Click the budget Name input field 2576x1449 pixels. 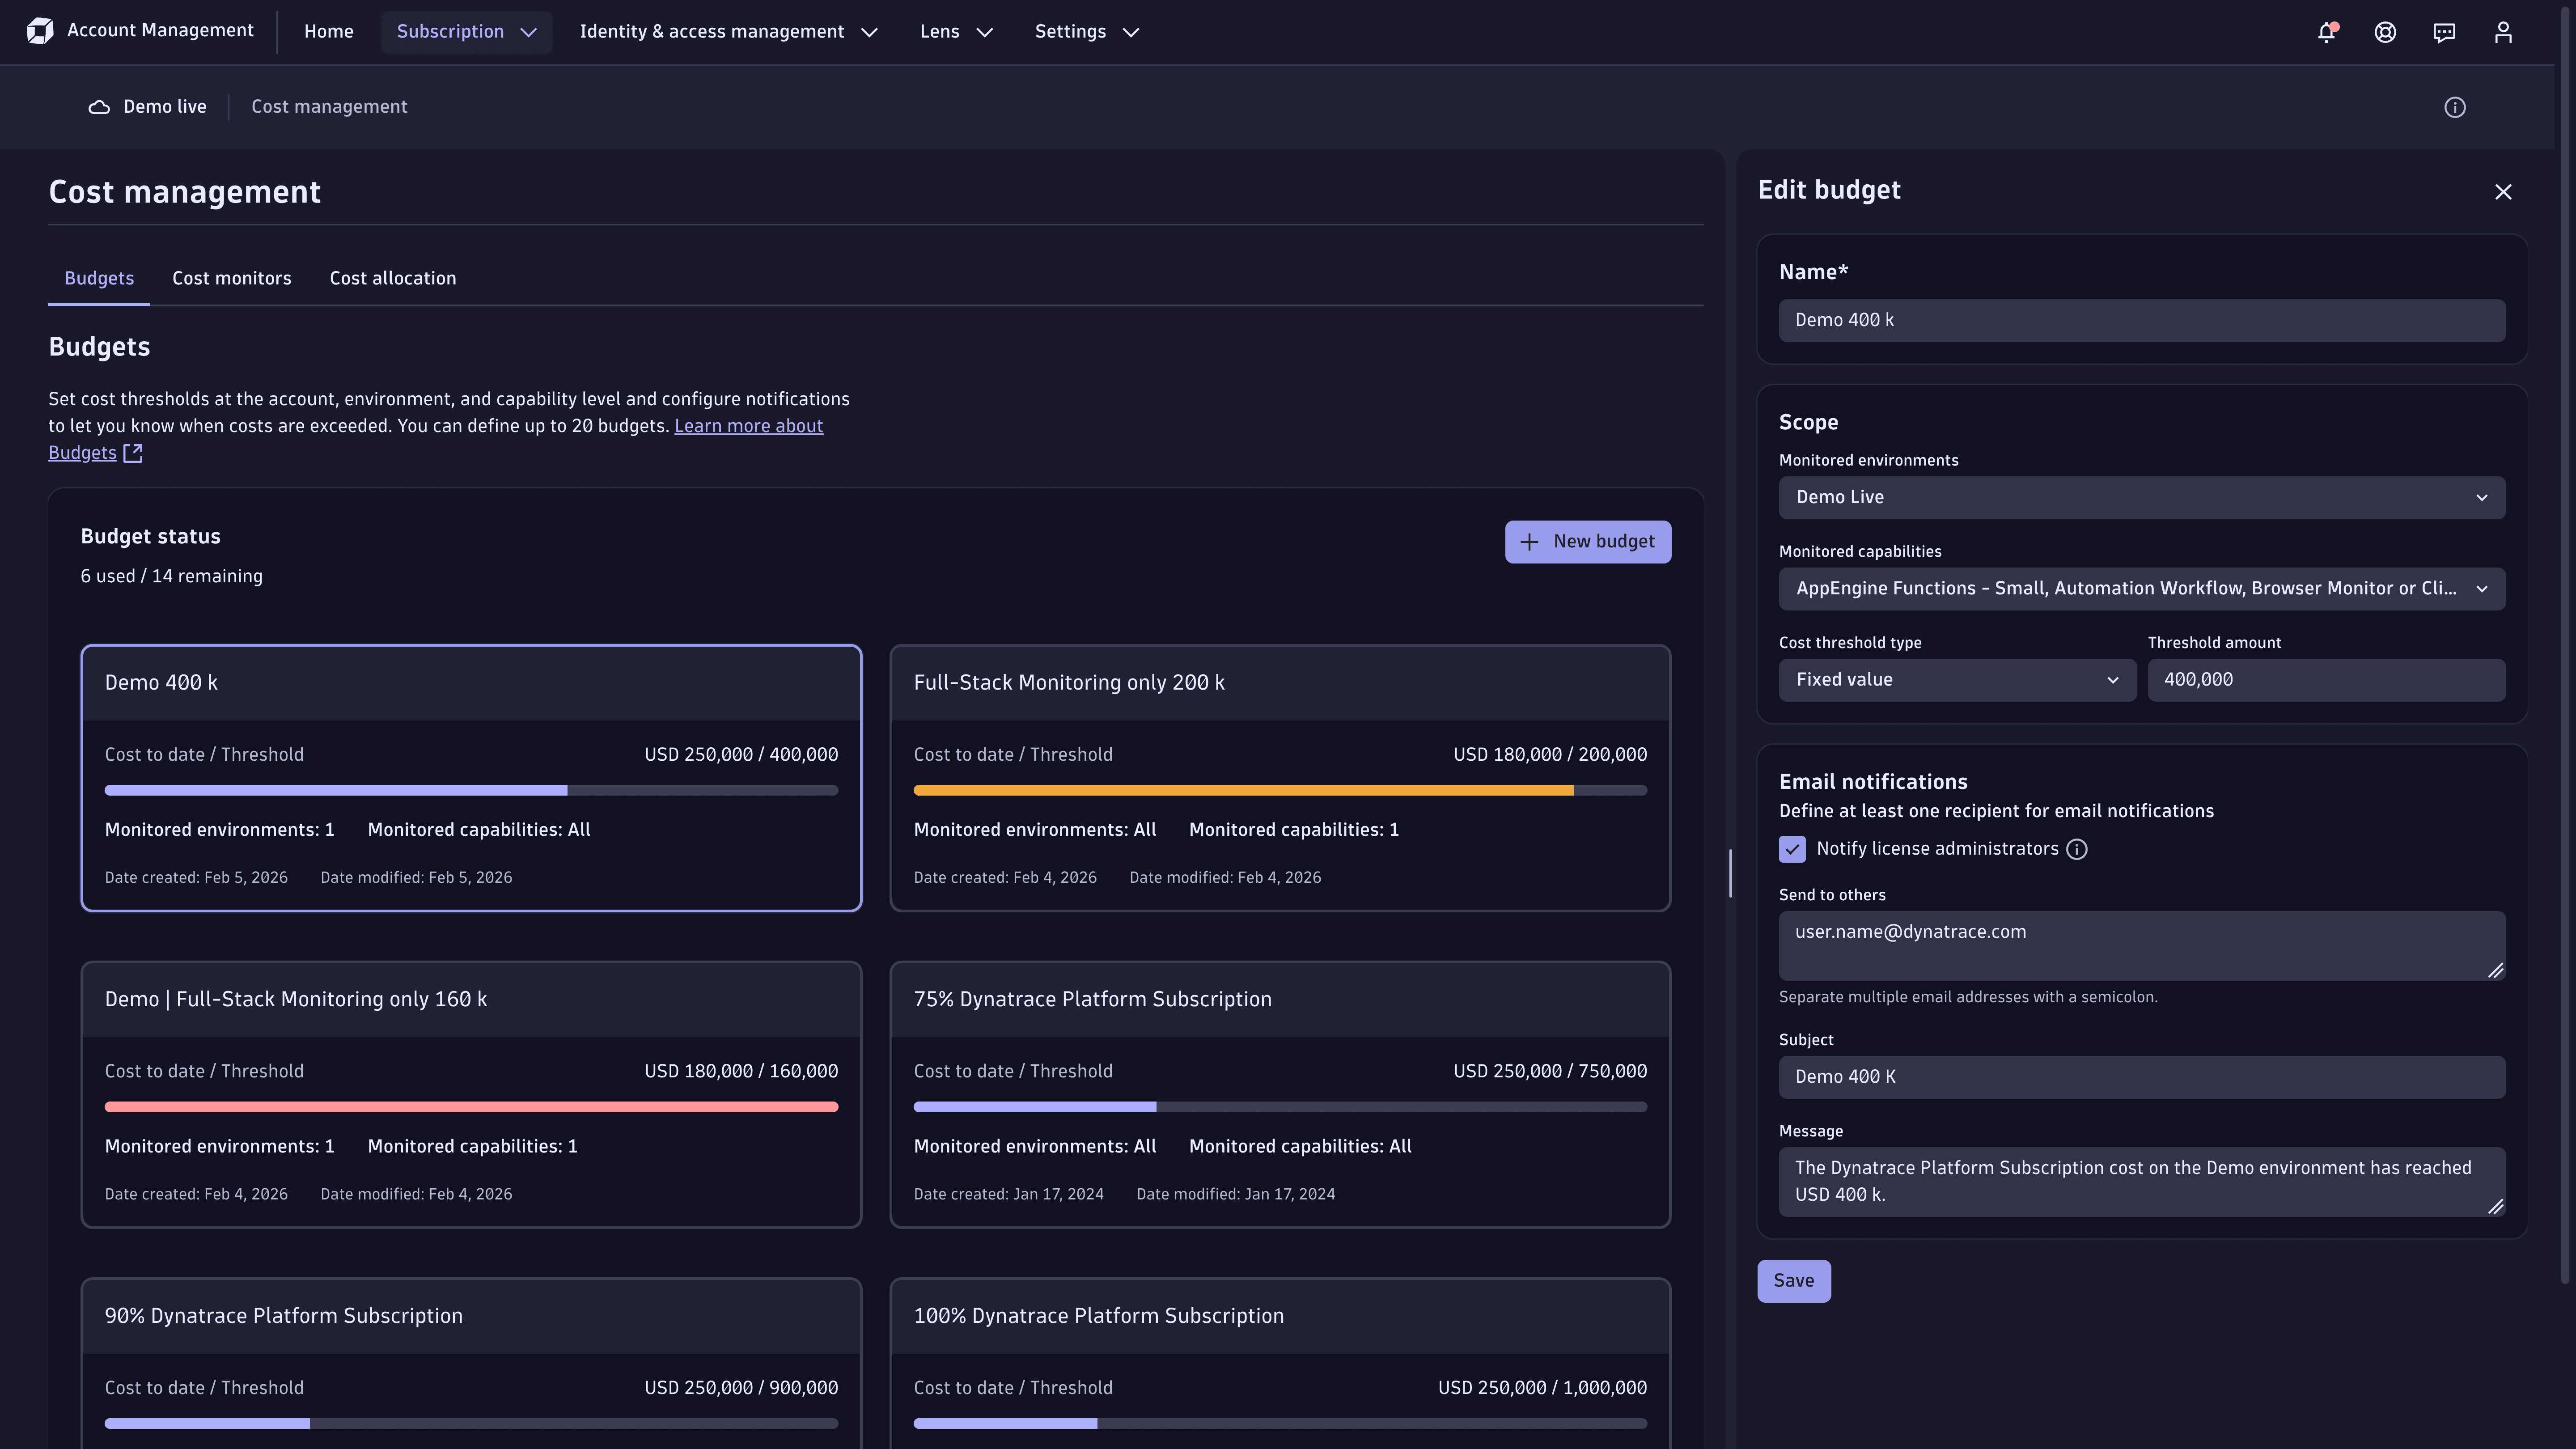click(x=2141, y=321)
